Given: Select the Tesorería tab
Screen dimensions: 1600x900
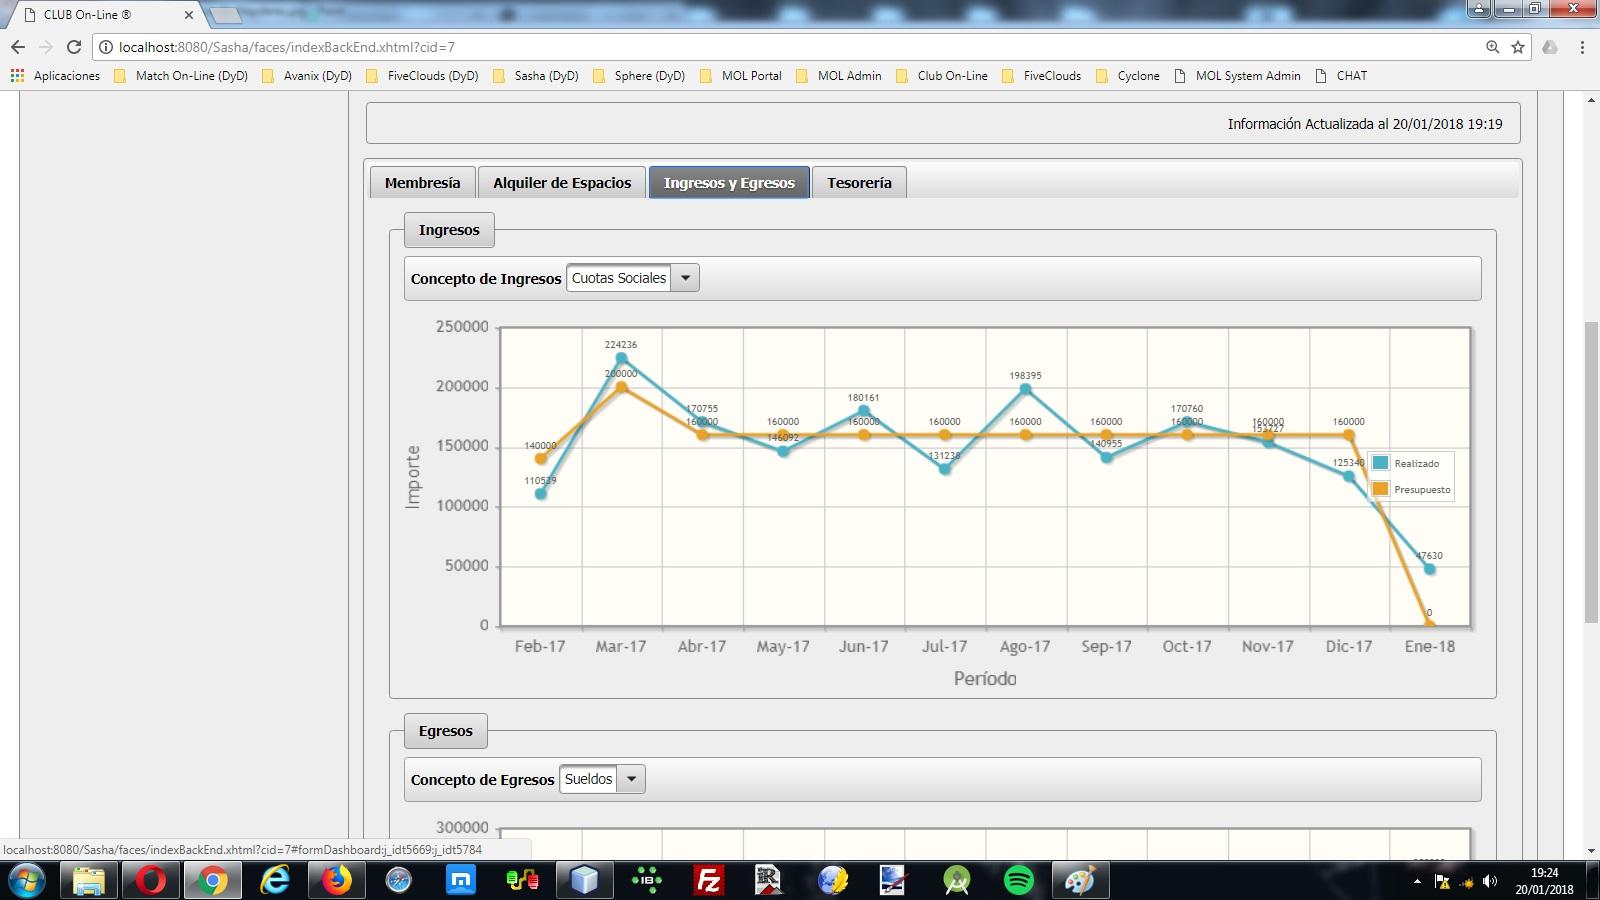Looking at the screenshot, I should point(859,183).
